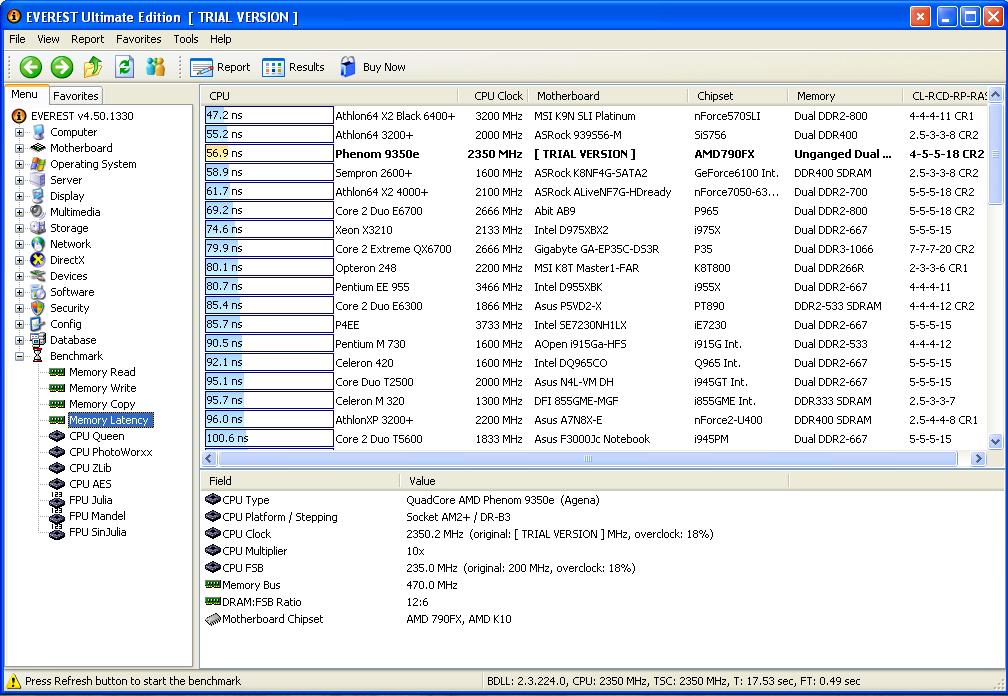Sort by the Motherboard column header
The width and height of the screenshot is (1008, 696).
click(x=608, y=96)
